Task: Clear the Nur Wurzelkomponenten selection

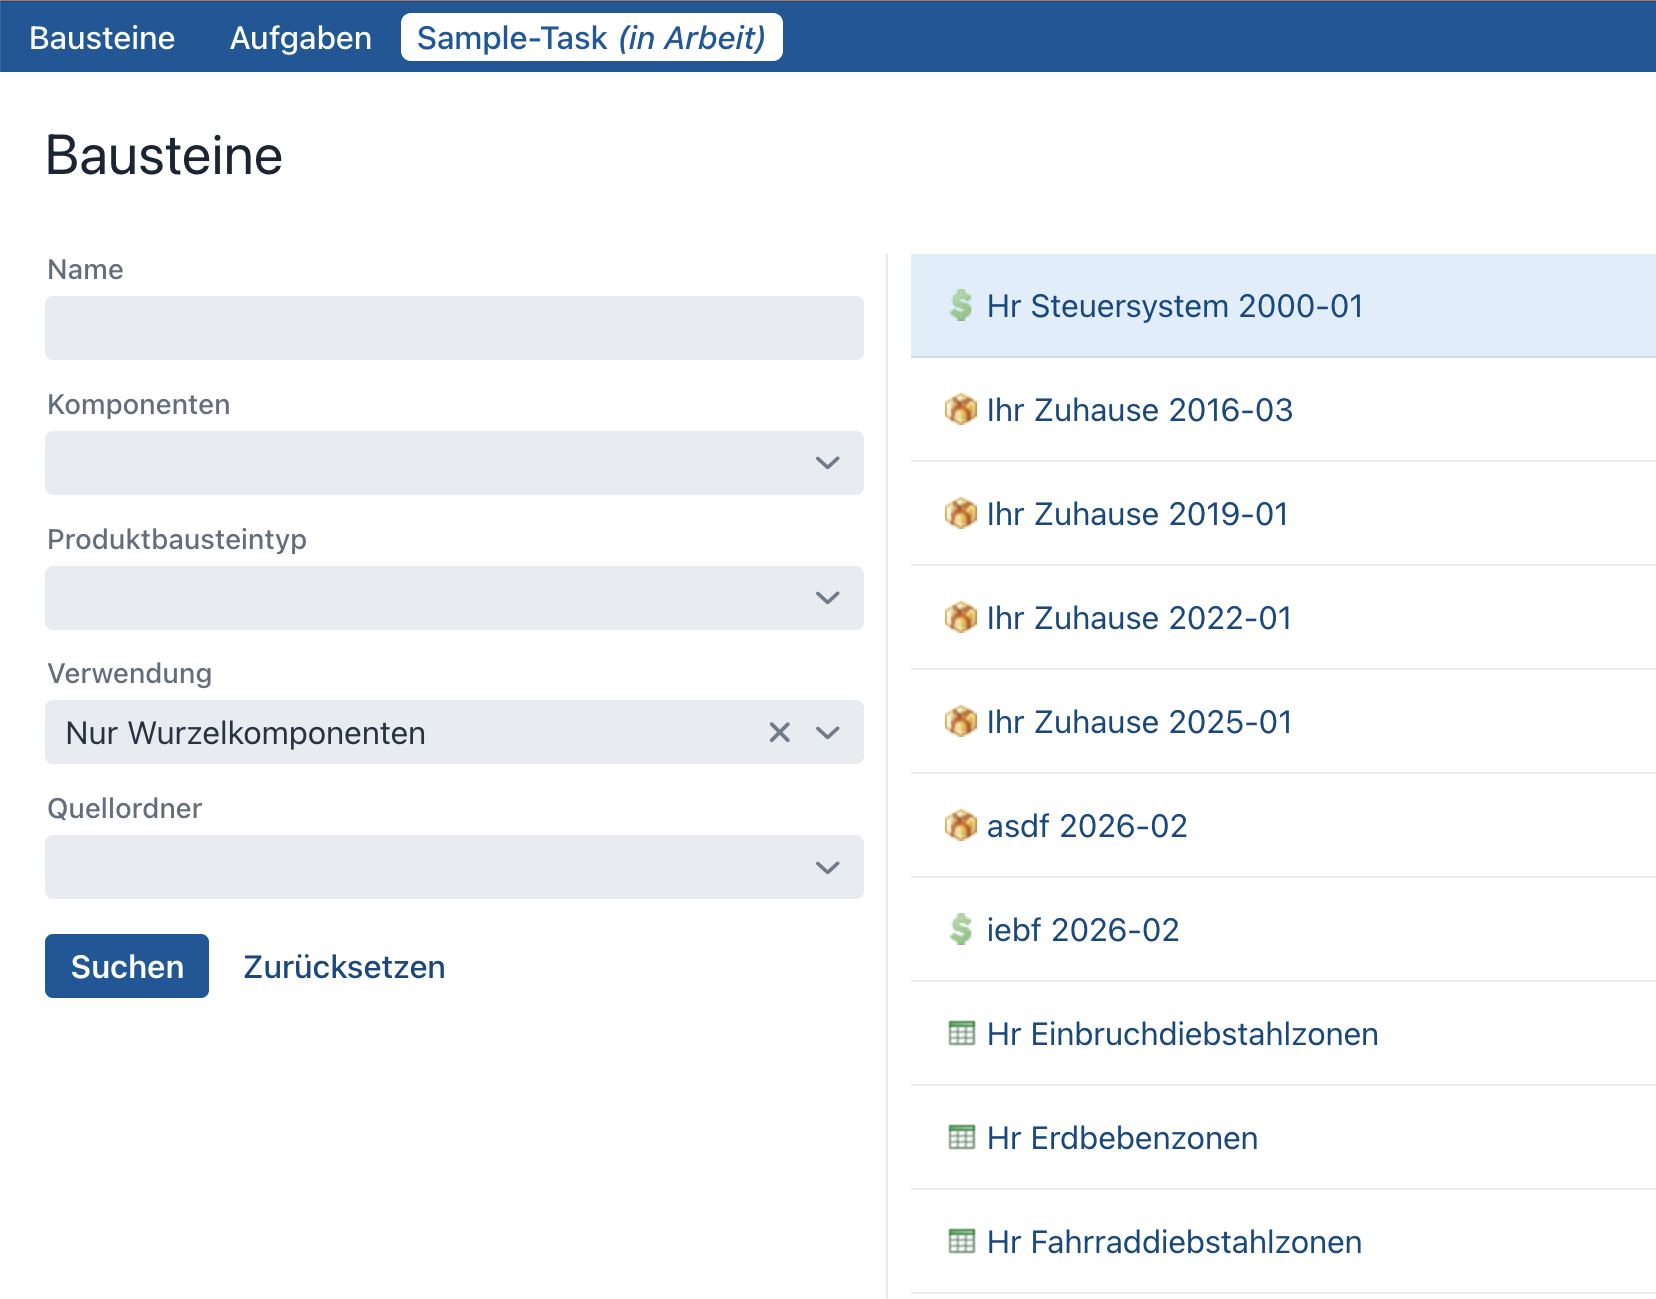Action: click(780, 733)
